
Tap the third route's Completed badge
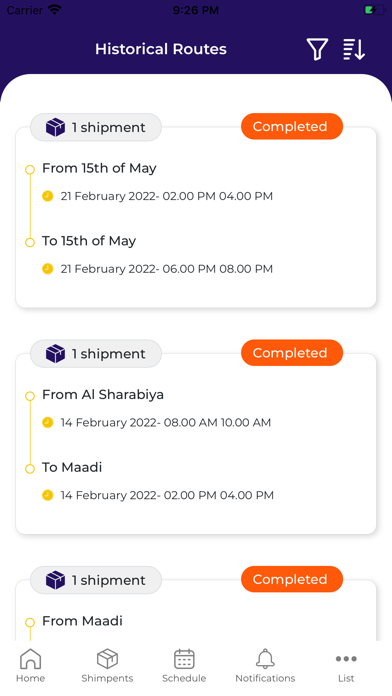[292, 579]
